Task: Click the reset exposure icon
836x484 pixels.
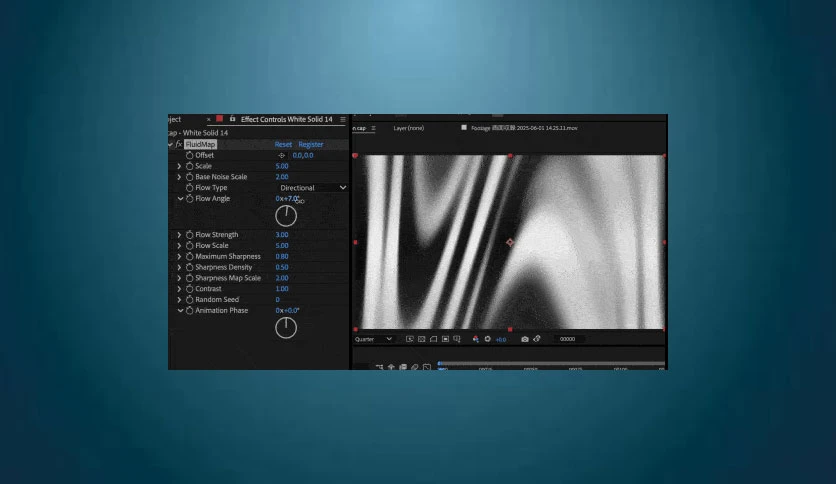Action: click(x=487, y=339)
